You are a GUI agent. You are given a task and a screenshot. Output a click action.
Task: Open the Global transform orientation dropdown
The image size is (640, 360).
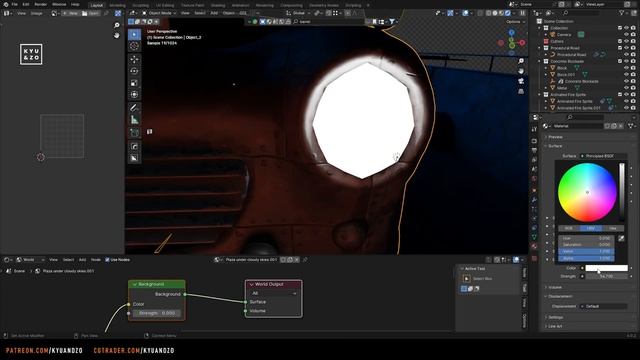click(298, 13)
